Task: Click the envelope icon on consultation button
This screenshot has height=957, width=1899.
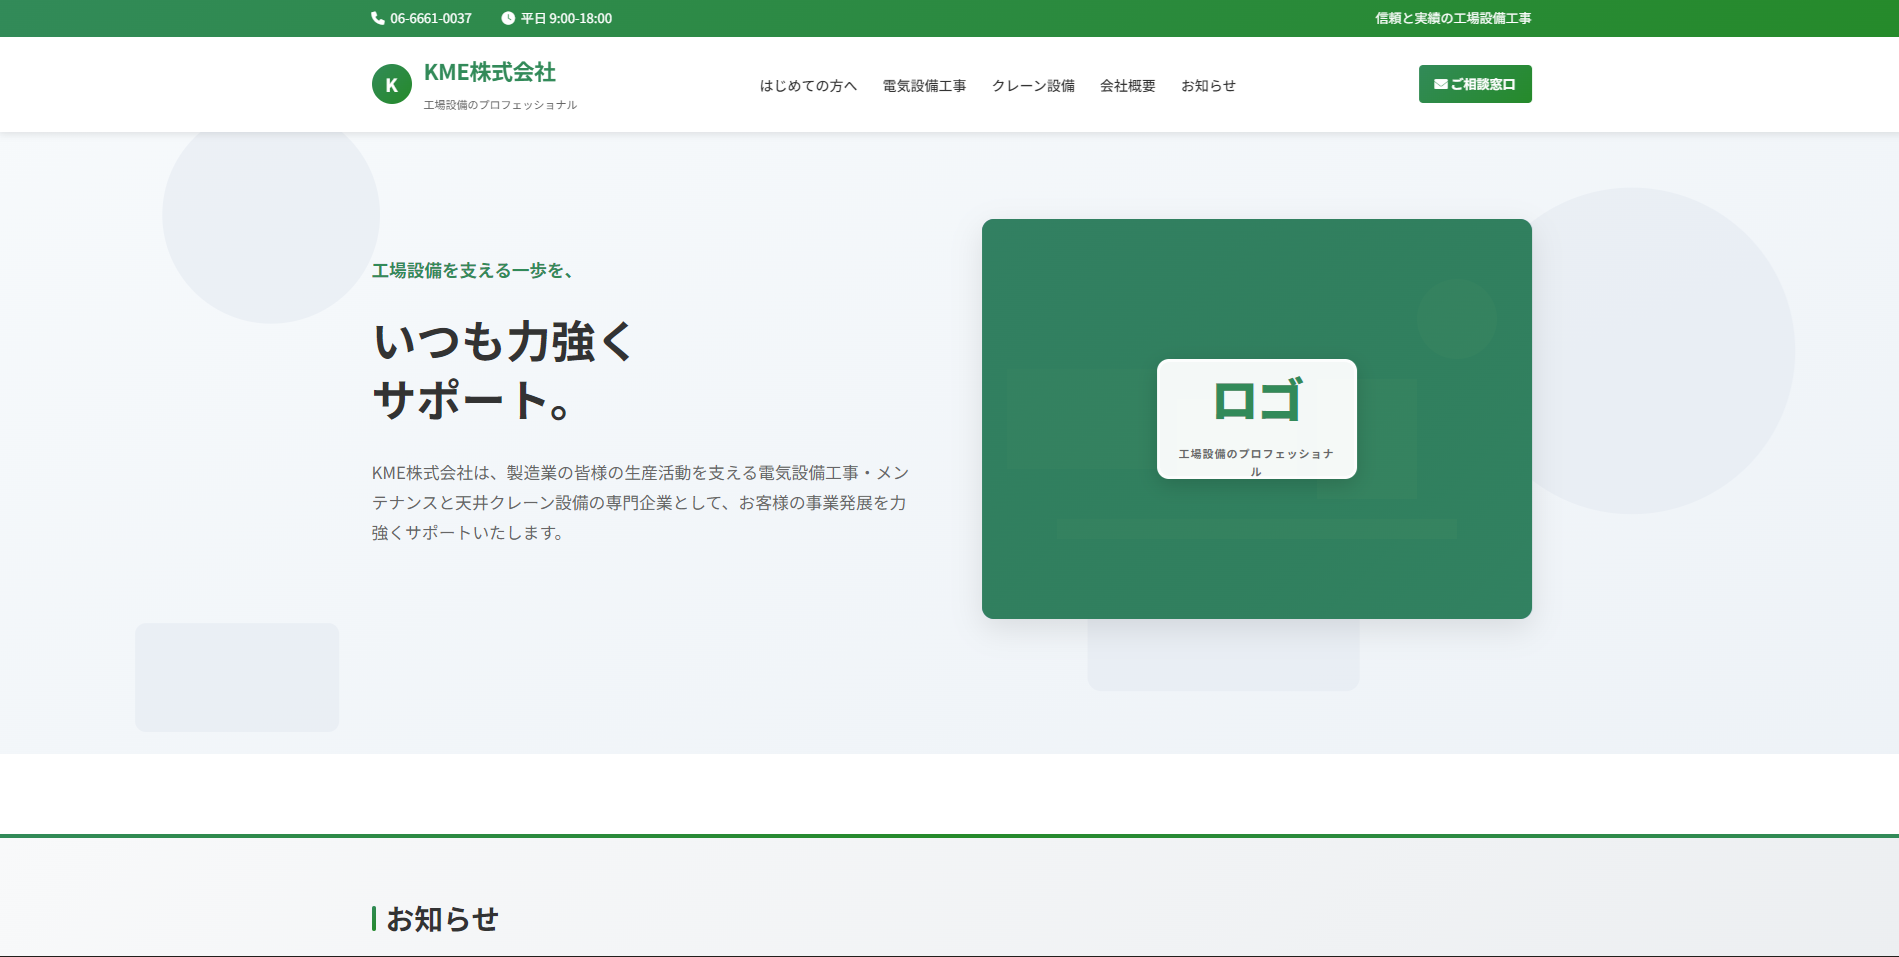Action: point(1440,85)
